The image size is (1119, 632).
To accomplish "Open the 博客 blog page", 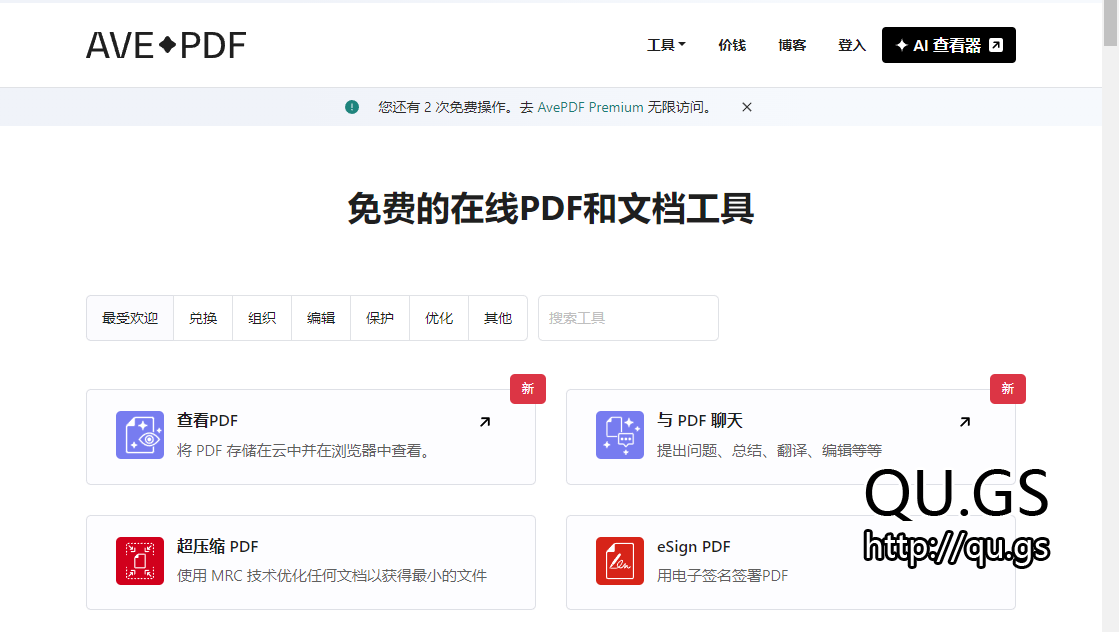I will pos(792,45).
